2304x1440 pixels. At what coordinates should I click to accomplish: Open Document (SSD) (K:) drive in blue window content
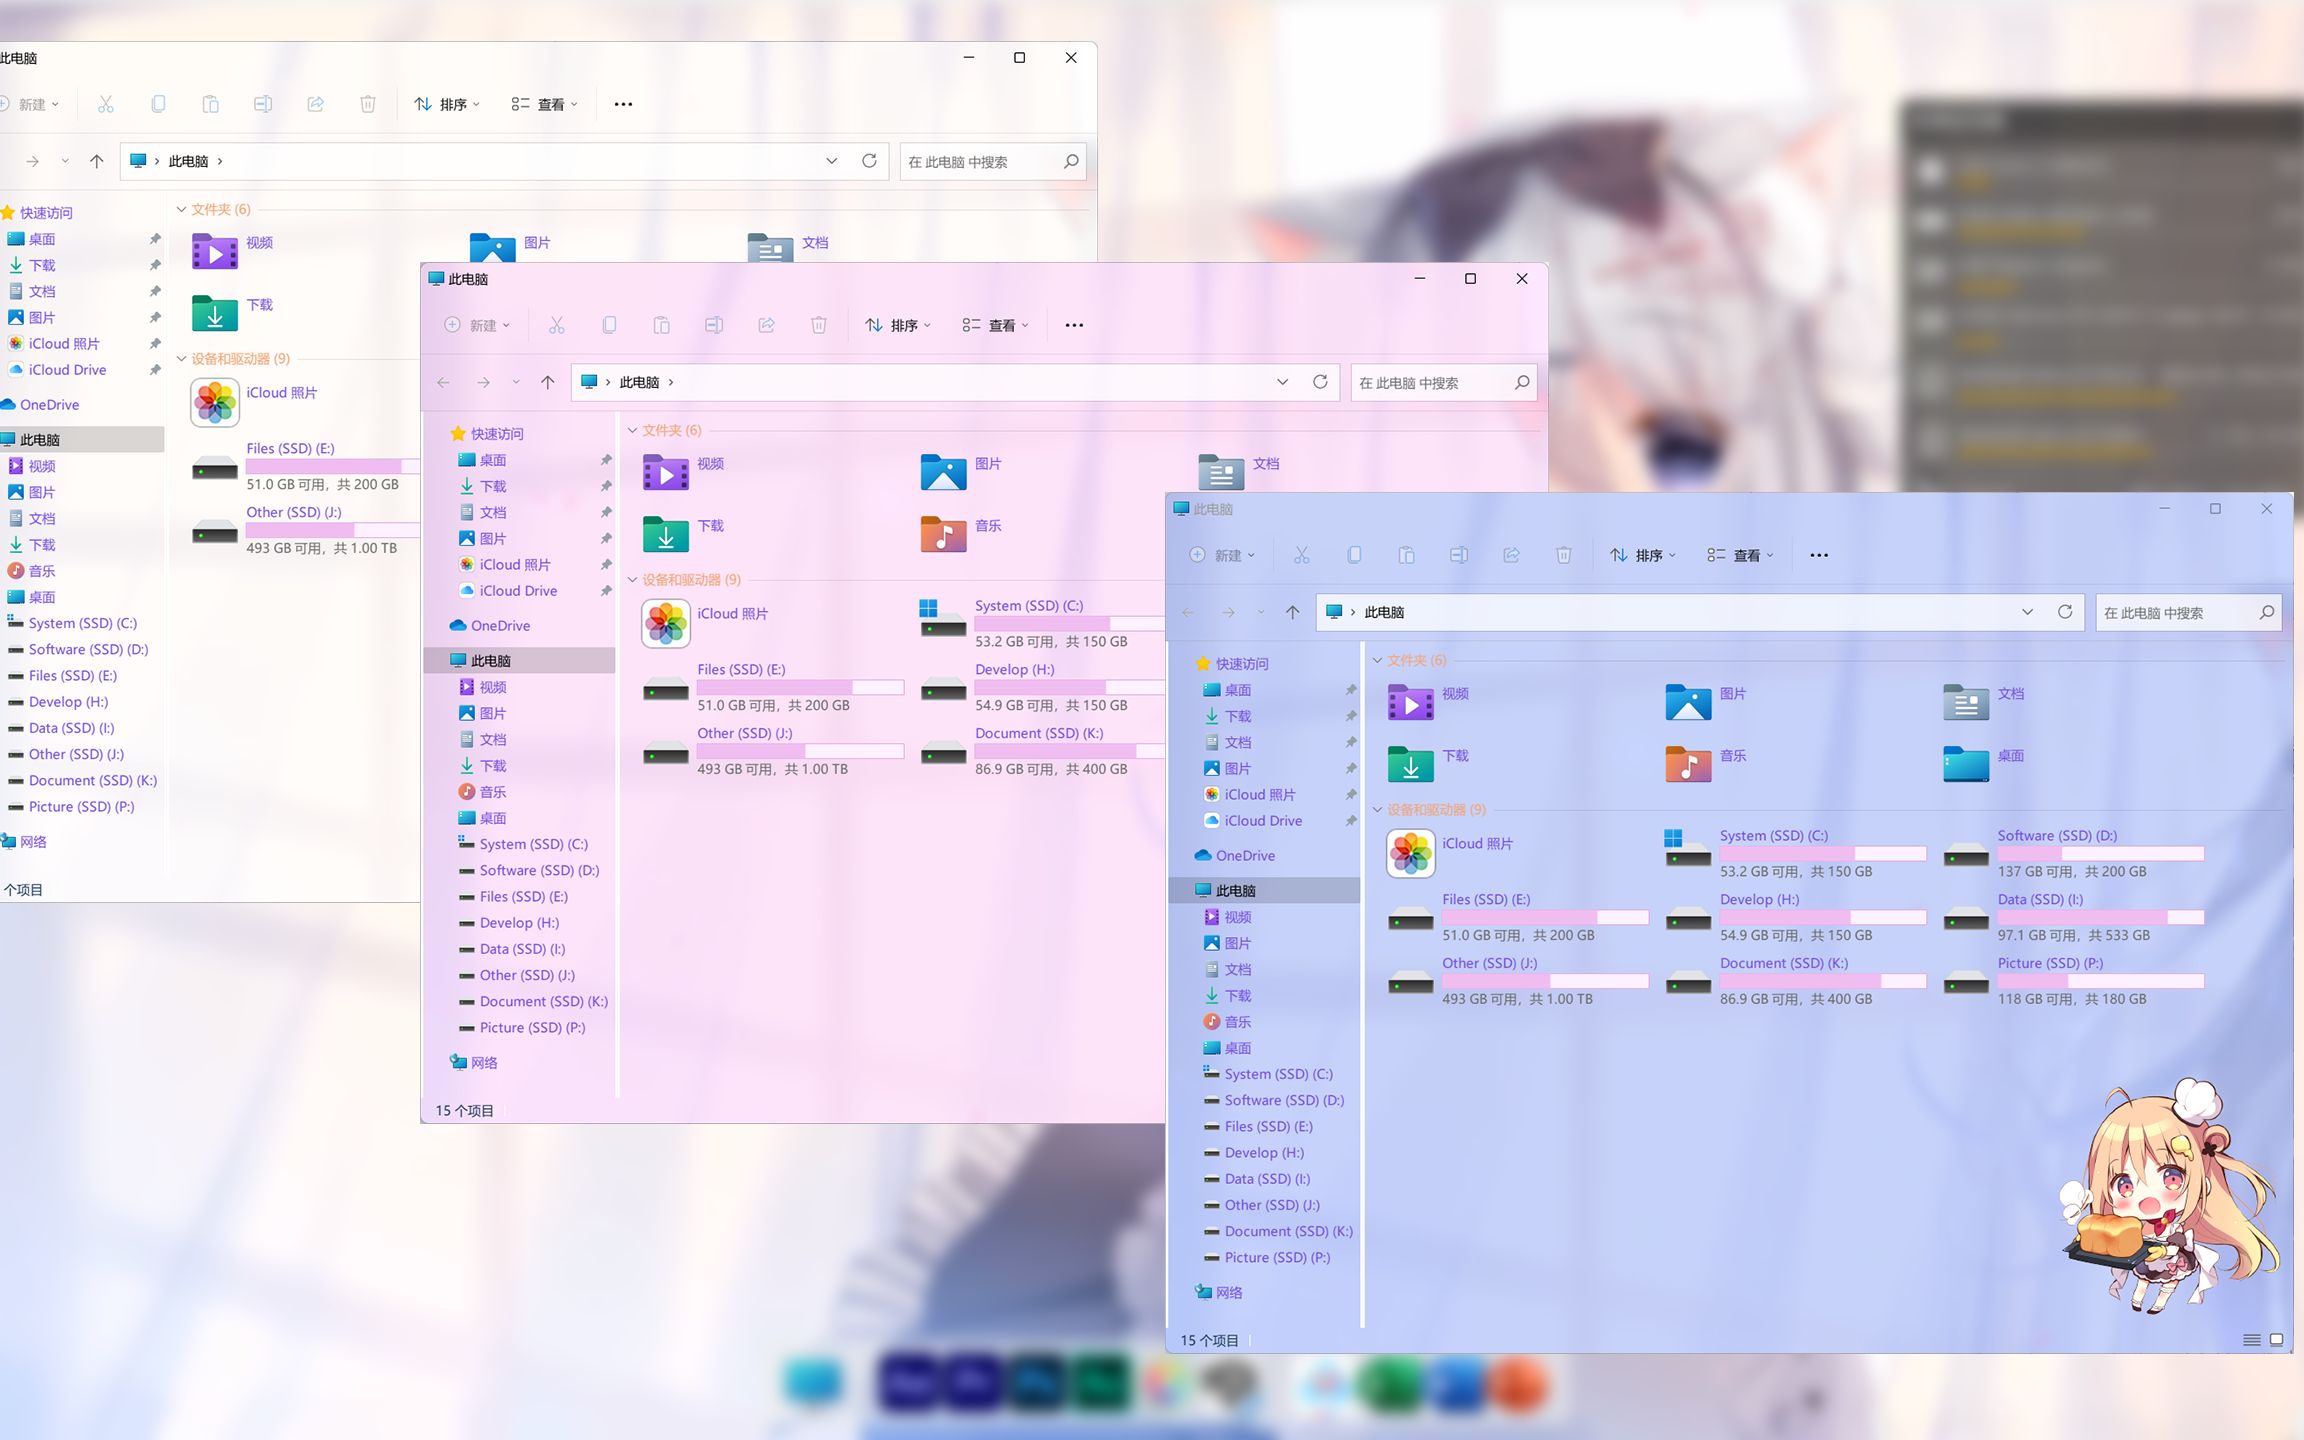[1796, 981]
